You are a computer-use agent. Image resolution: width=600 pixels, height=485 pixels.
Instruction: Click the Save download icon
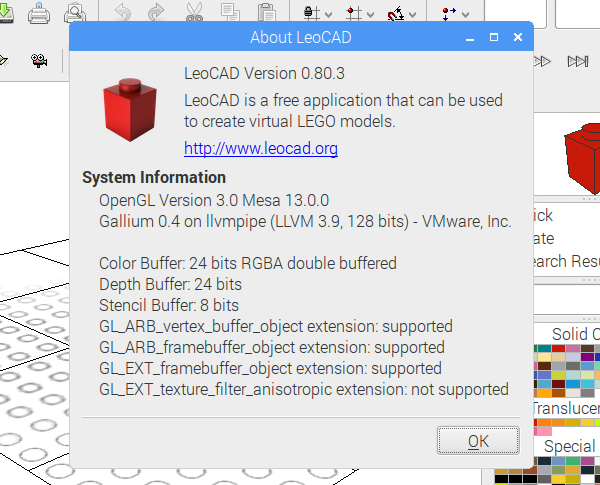pyautogui.click(x=6, y=13)
